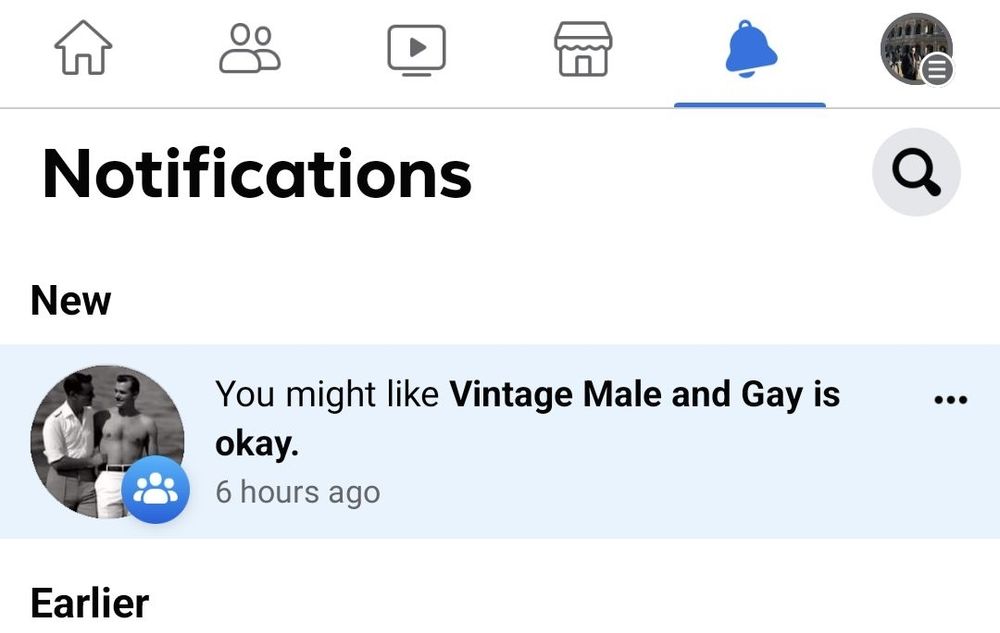Tap the 'Notifications' page heading
Viewport: 1000px width, 633px height.
(x=257, y=173)
